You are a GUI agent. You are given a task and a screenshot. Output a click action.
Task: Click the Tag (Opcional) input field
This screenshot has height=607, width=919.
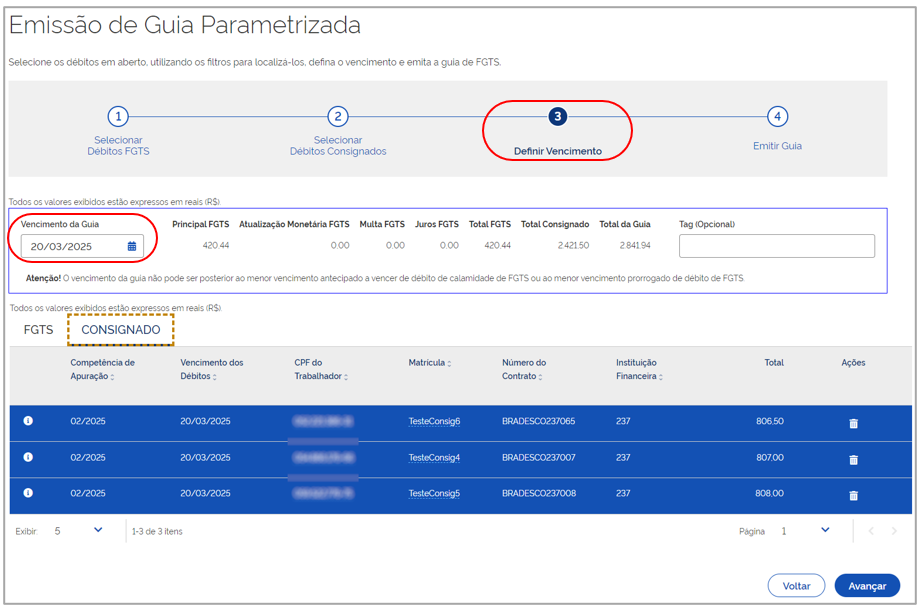click(x=776, y=246)
